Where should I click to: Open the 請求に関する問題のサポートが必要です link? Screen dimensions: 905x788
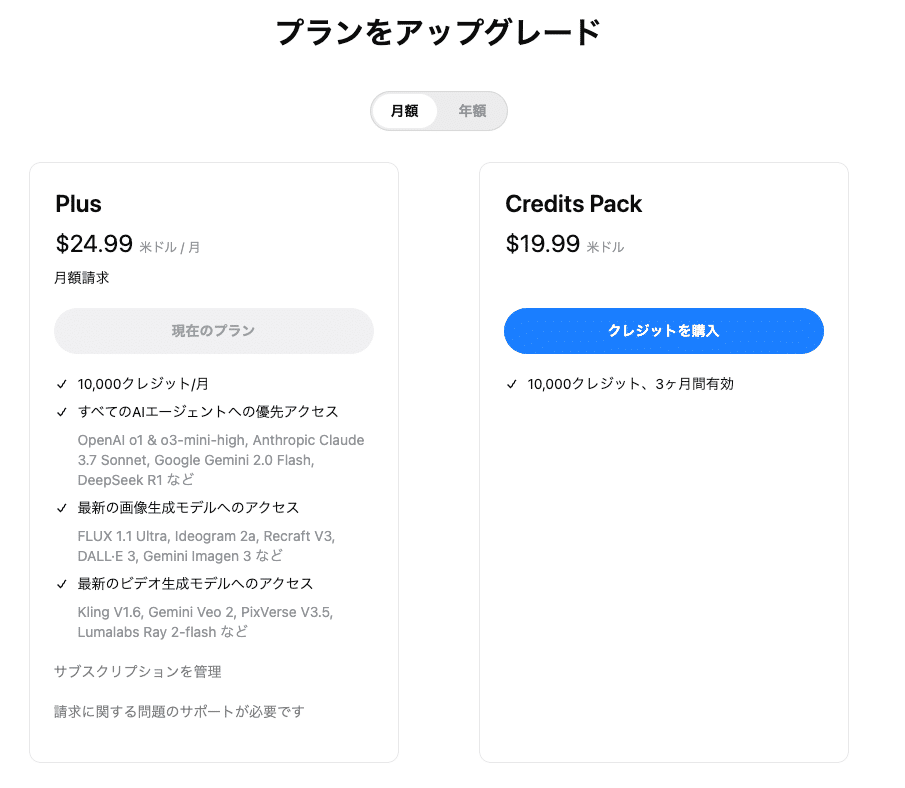click(x=179, y=712)
